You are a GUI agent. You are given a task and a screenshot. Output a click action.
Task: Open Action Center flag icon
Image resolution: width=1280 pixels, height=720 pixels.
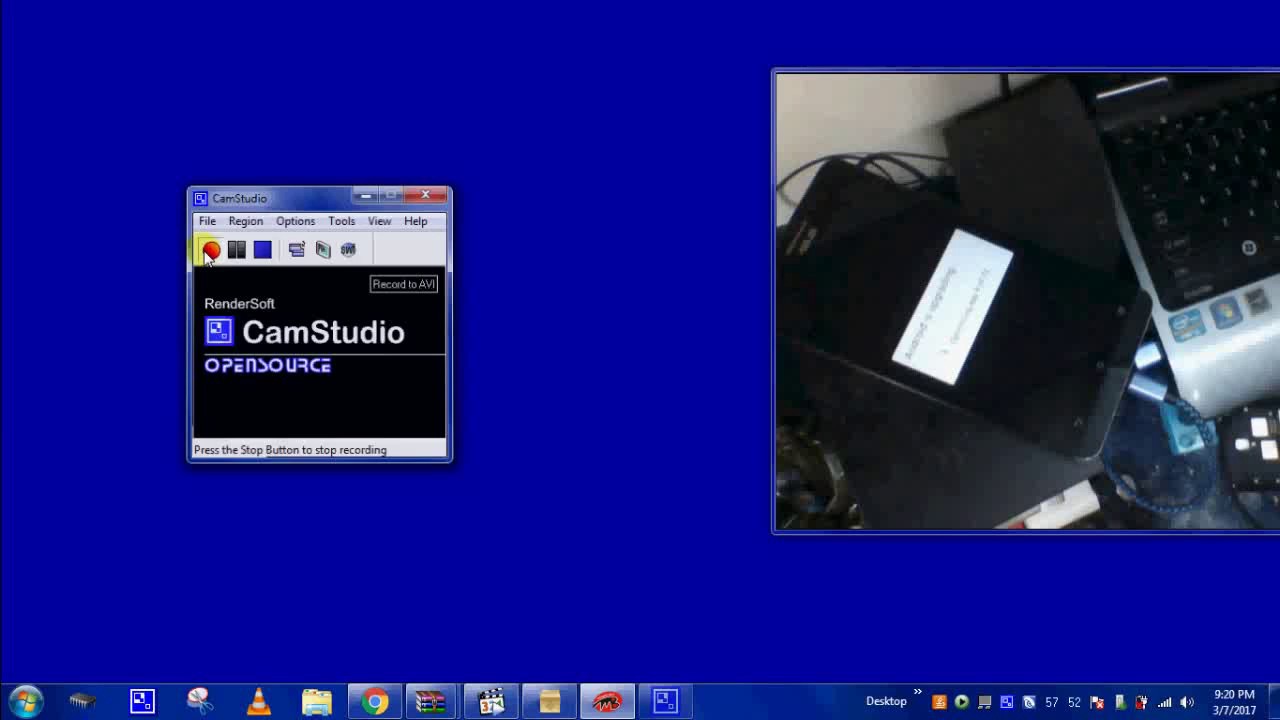pos(1097,702)
